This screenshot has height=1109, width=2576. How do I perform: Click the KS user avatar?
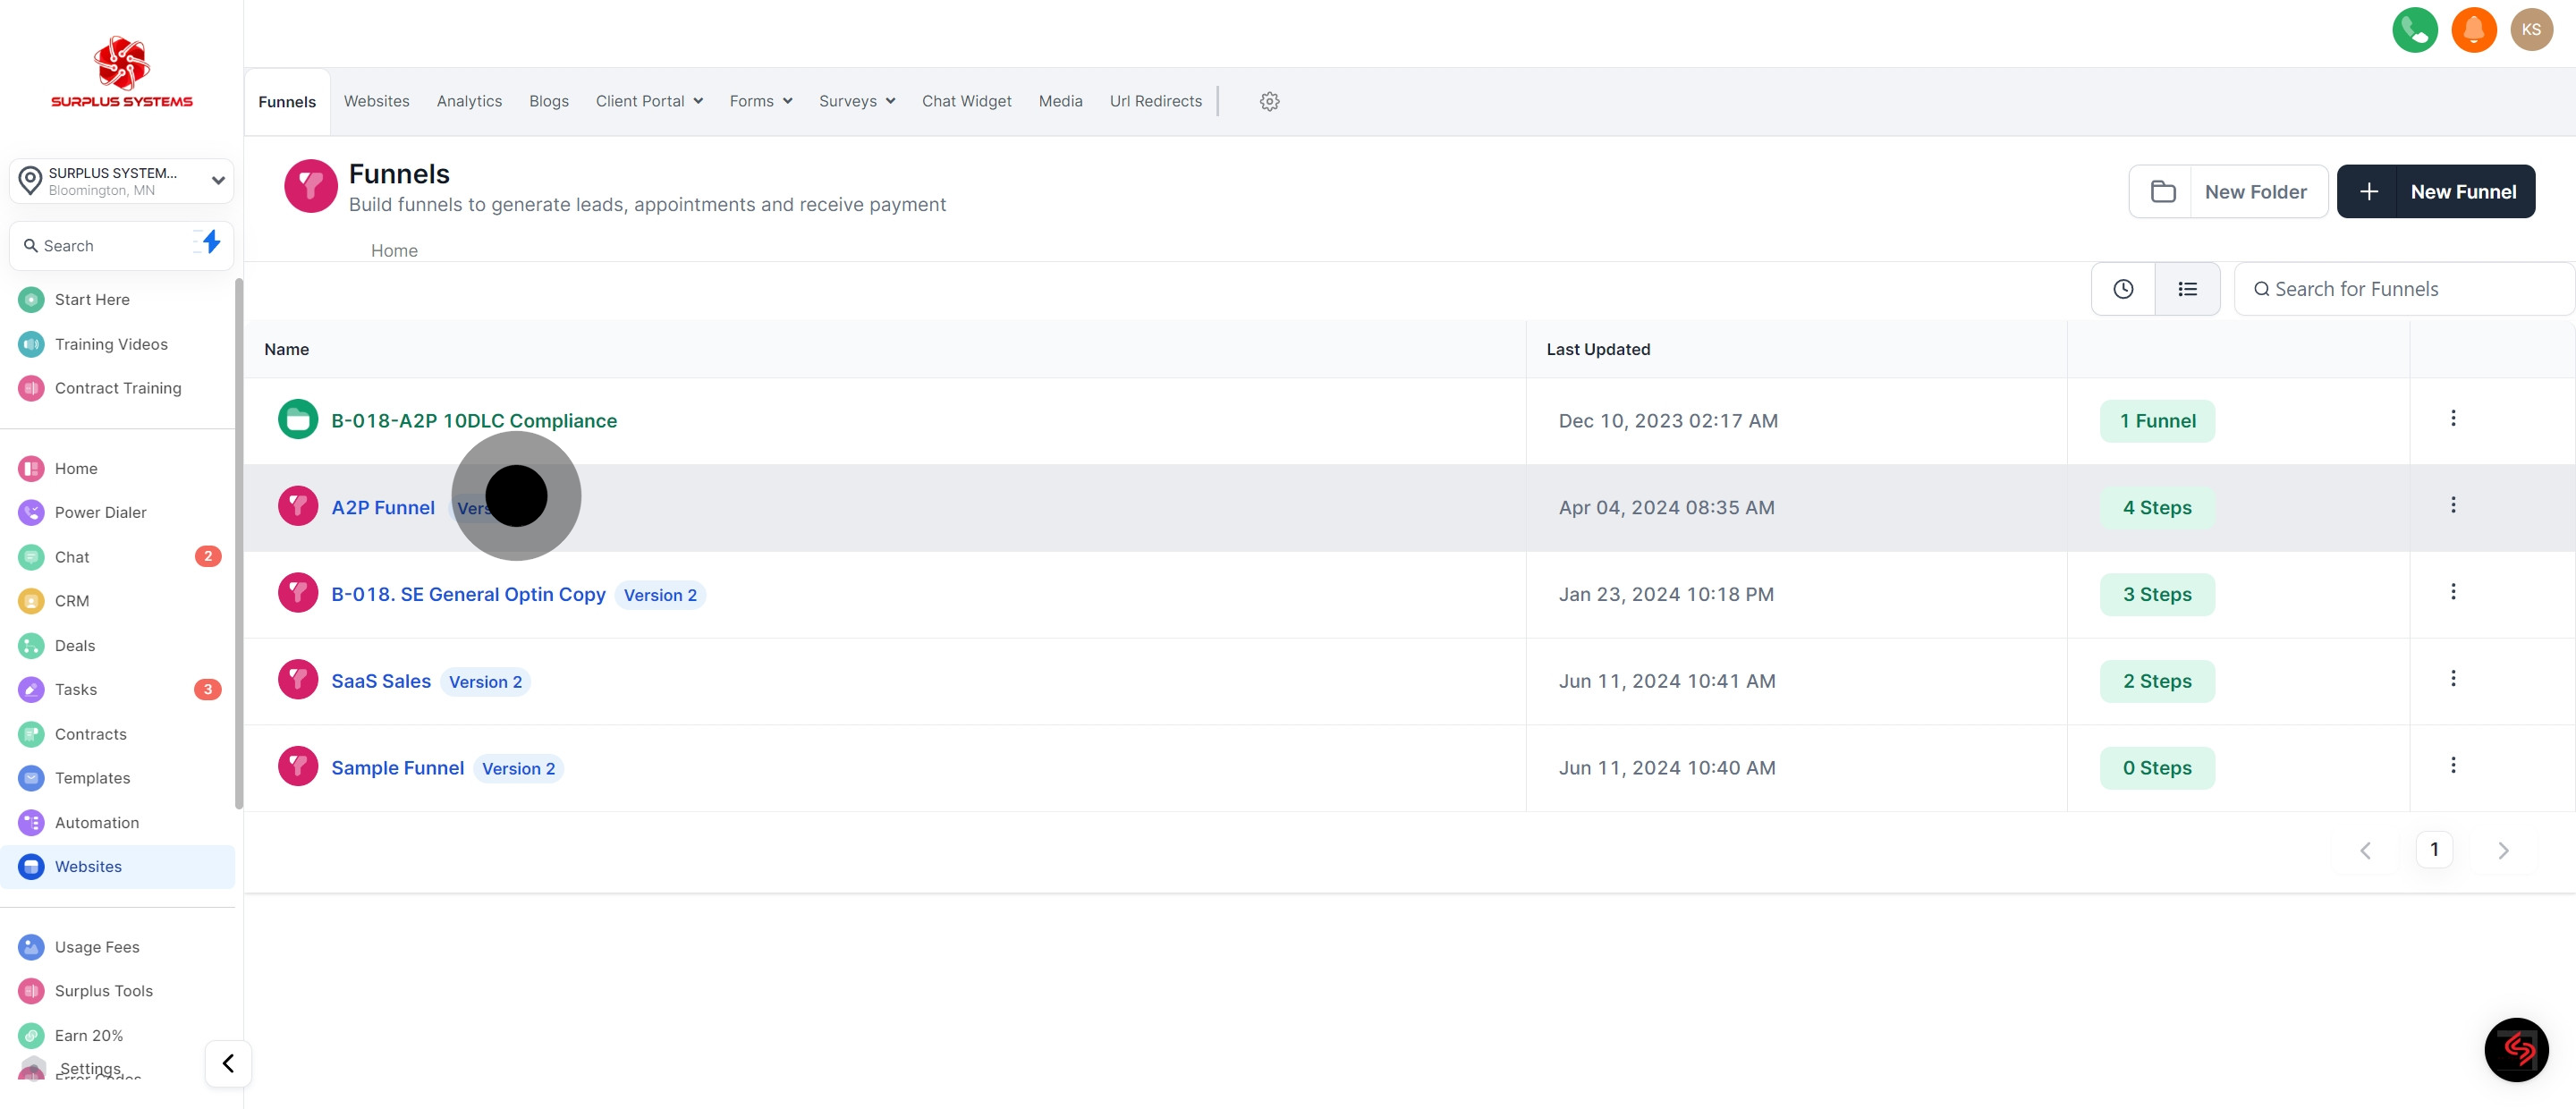pos(2531,30)
